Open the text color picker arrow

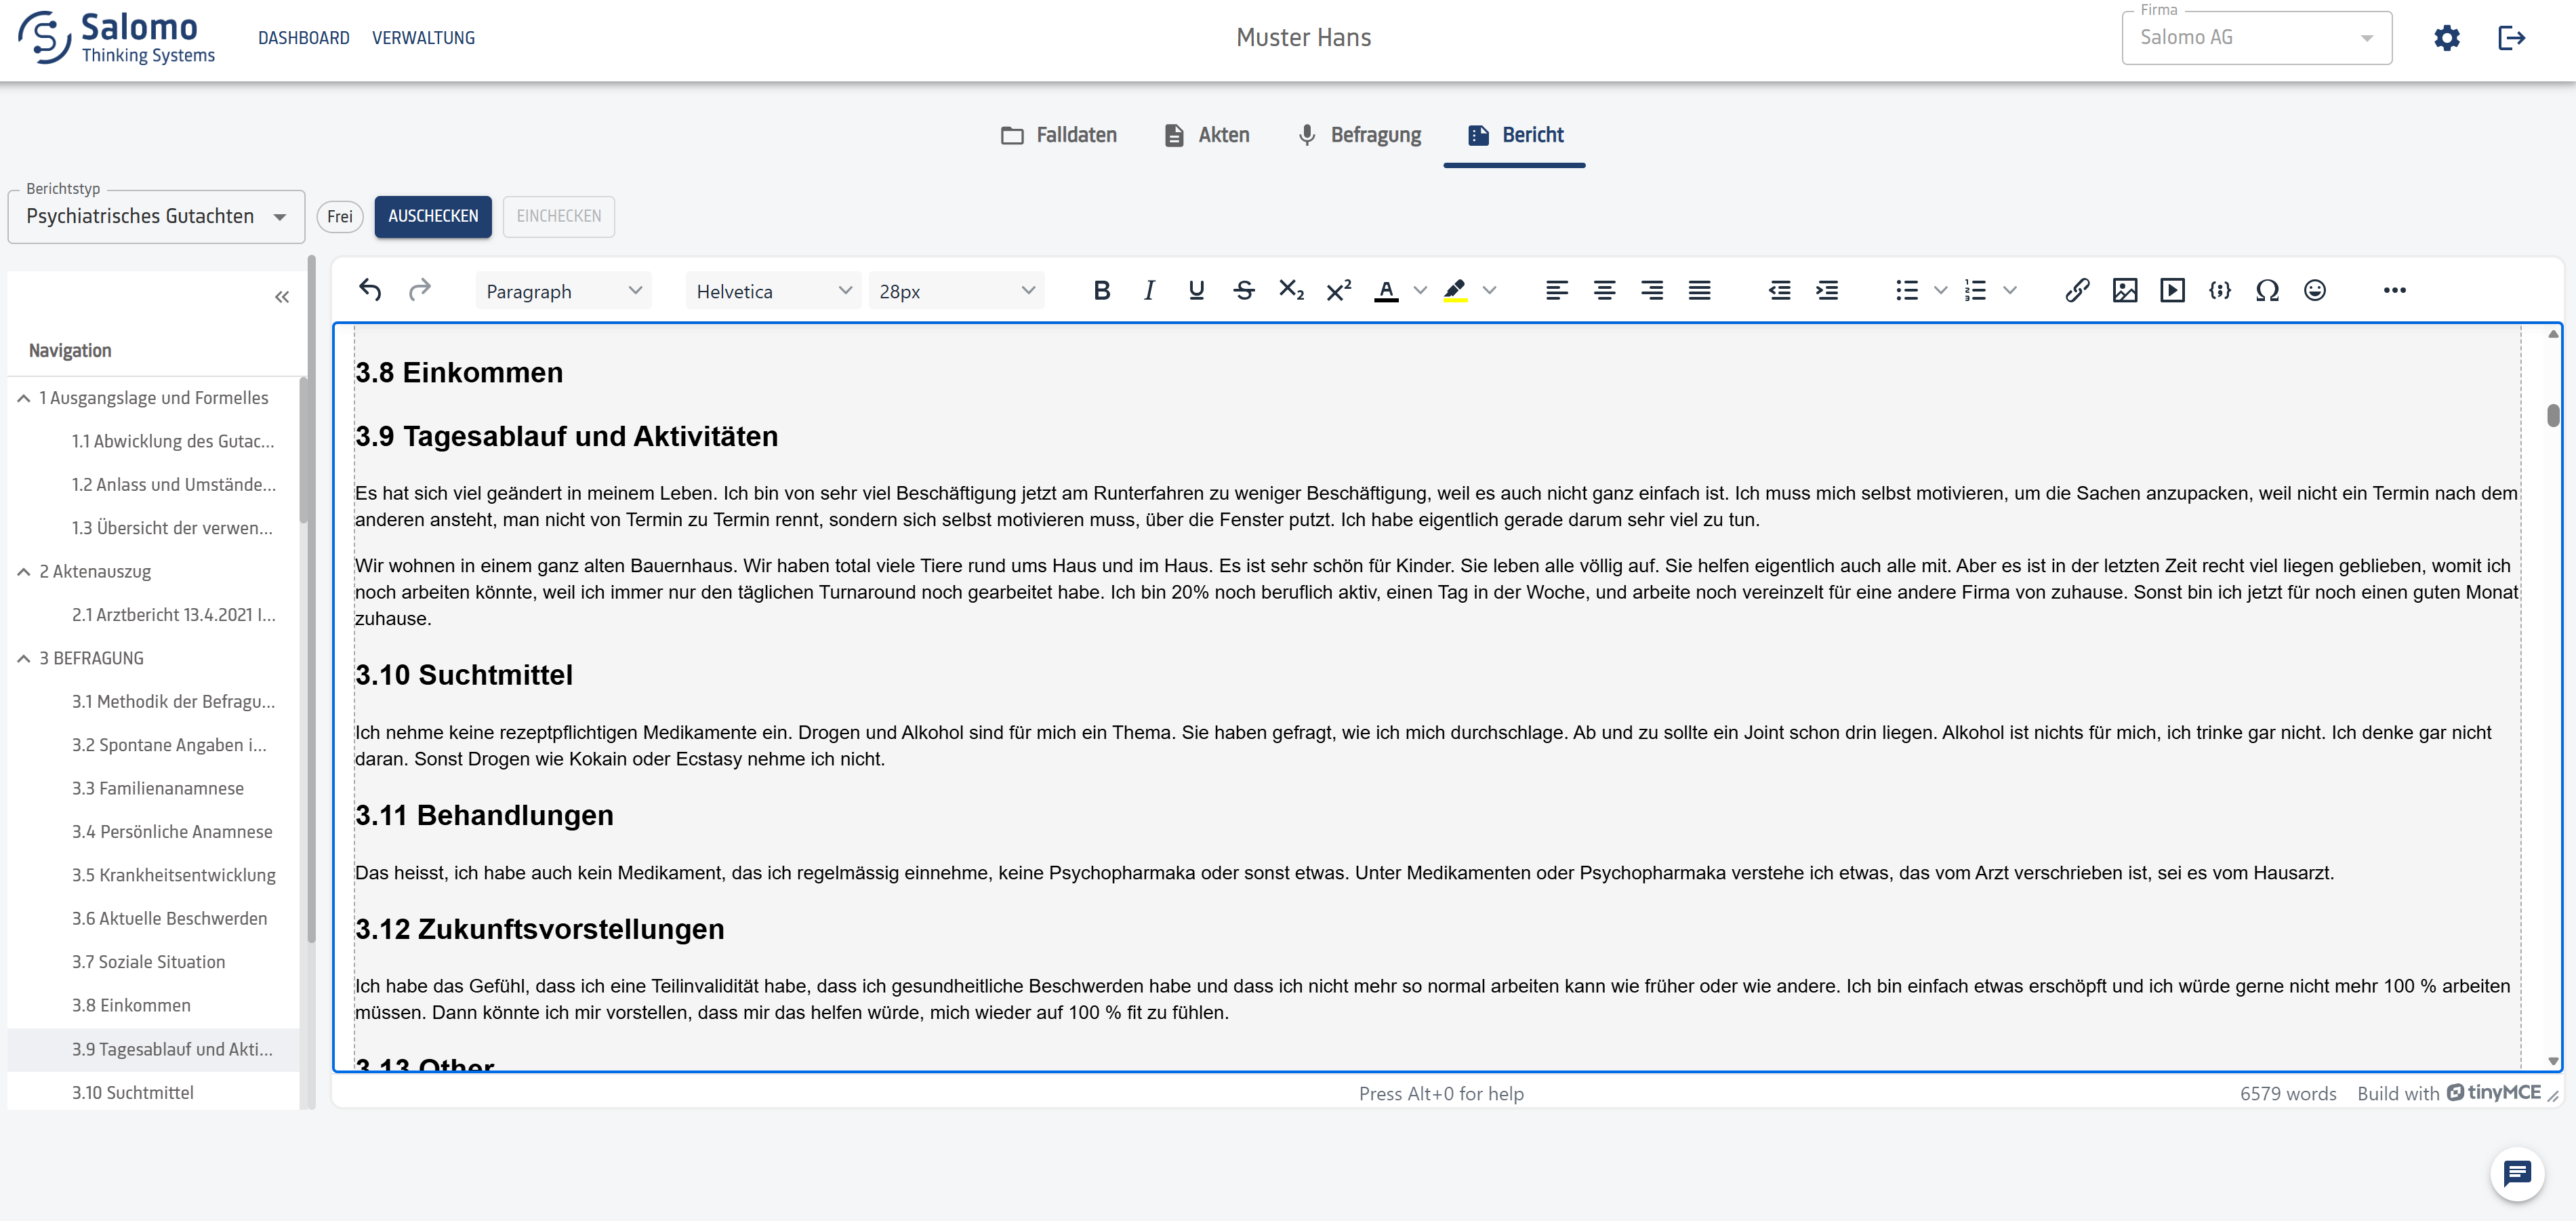pos(1420,290)
